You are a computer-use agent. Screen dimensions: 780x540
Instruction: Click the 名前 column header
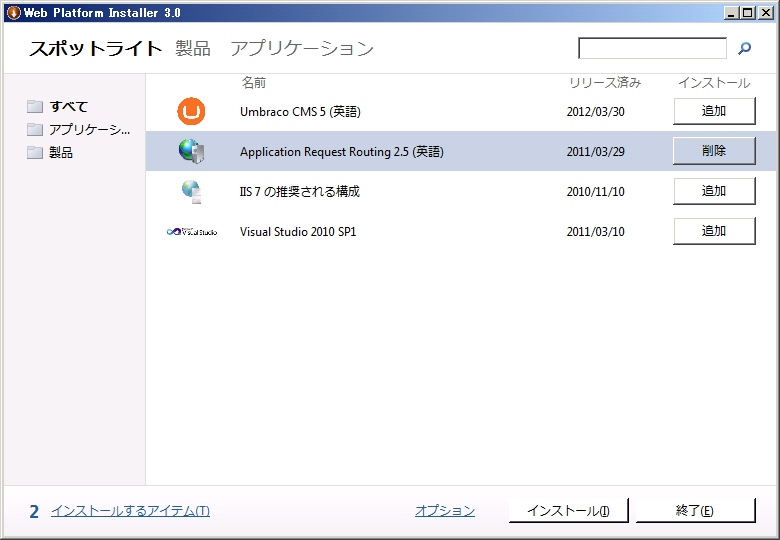coord(254,83)
